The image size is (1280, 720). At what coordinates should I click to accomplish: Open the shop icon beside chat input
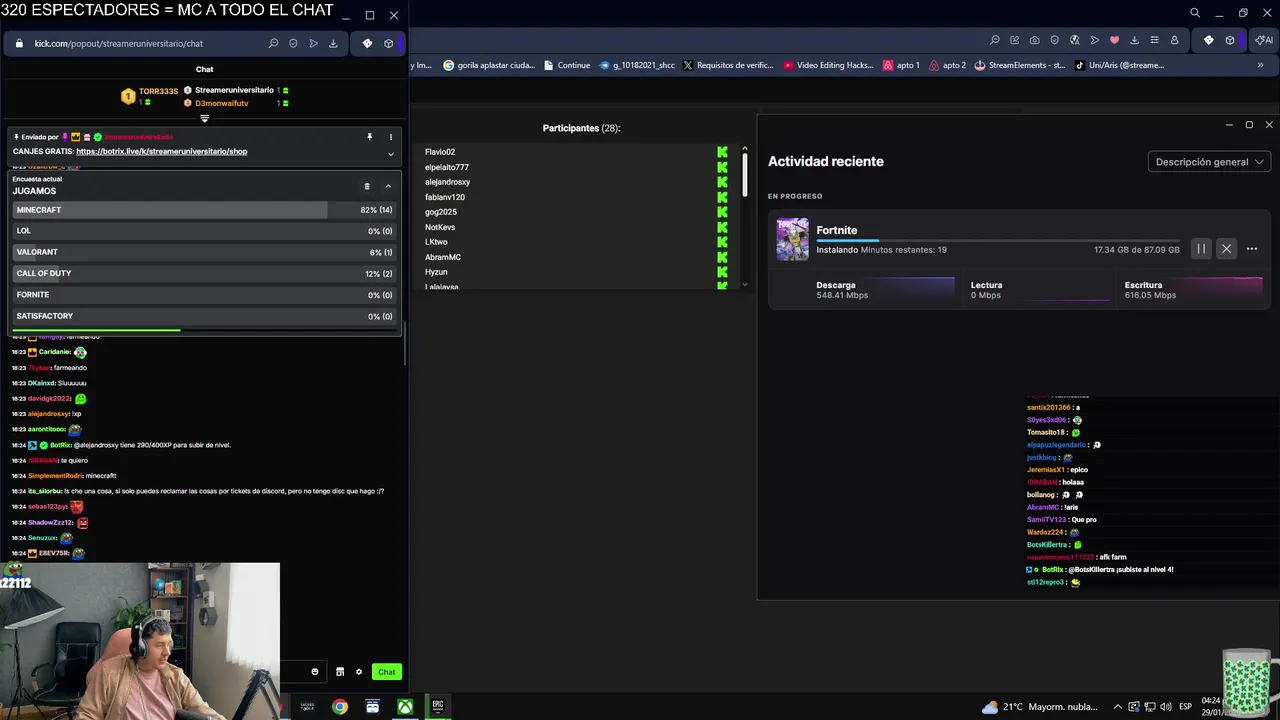click(x=340, y=672)
